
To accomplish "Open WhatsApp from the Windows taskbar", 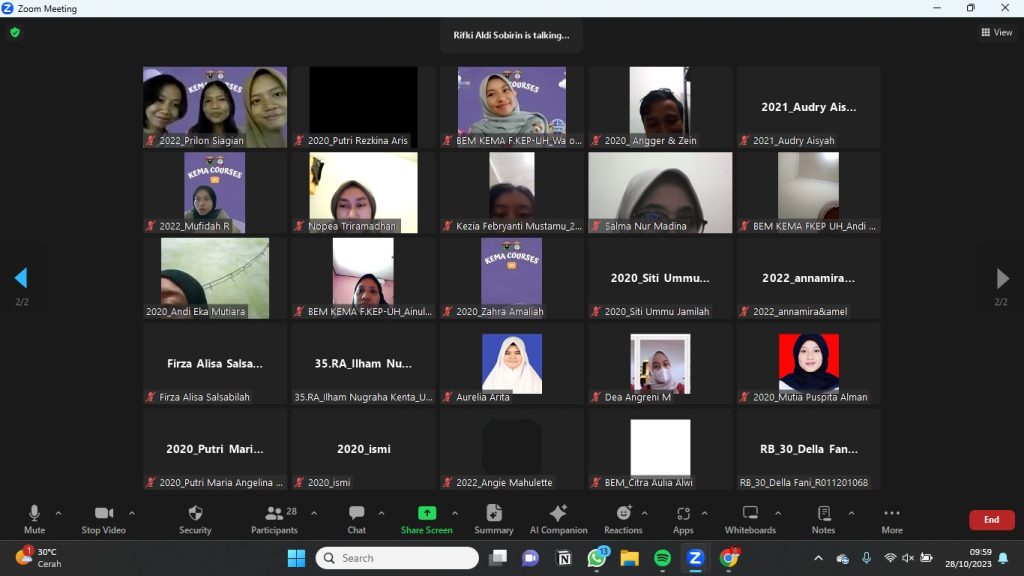I will pos(597,557).
